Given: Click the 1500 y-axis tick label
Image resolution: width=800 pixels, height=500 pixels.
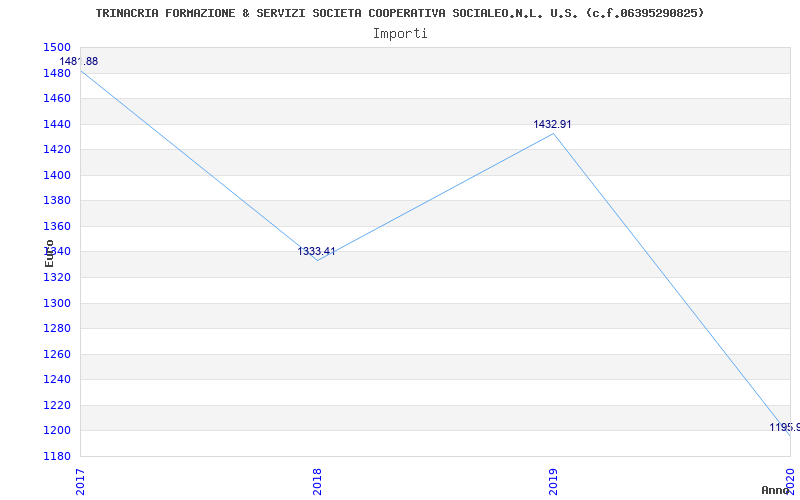Looking at the screenshot, I should click(x=57, y=47).
